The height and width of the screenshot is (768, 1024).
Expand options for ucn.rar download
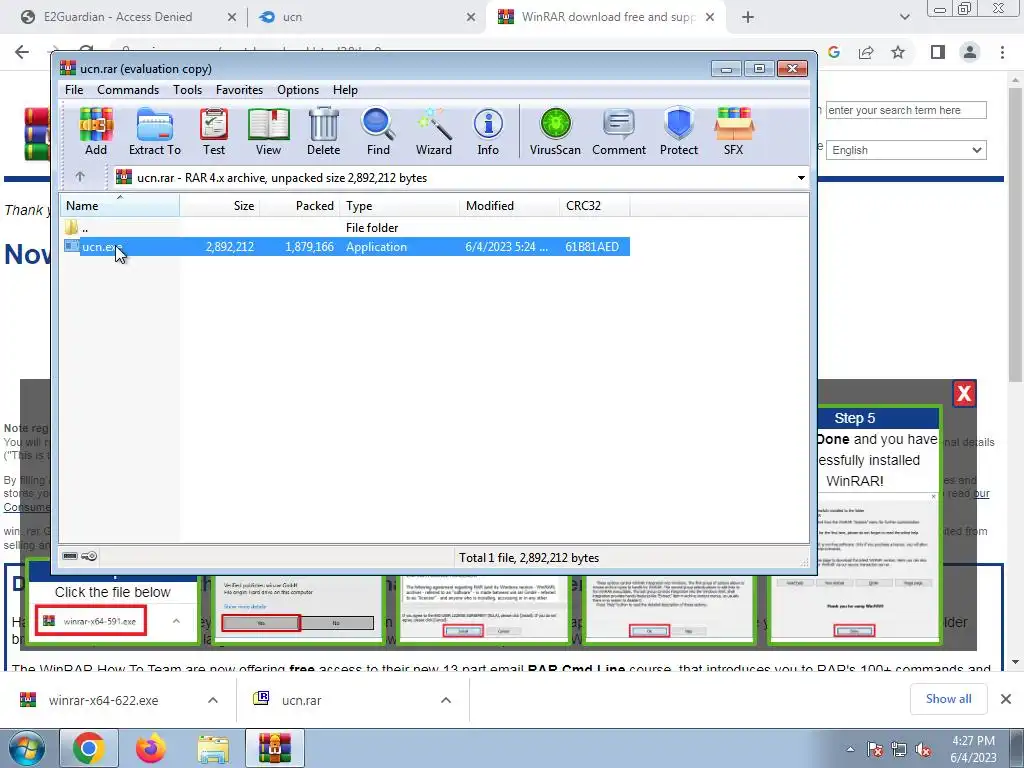(446, 700)
